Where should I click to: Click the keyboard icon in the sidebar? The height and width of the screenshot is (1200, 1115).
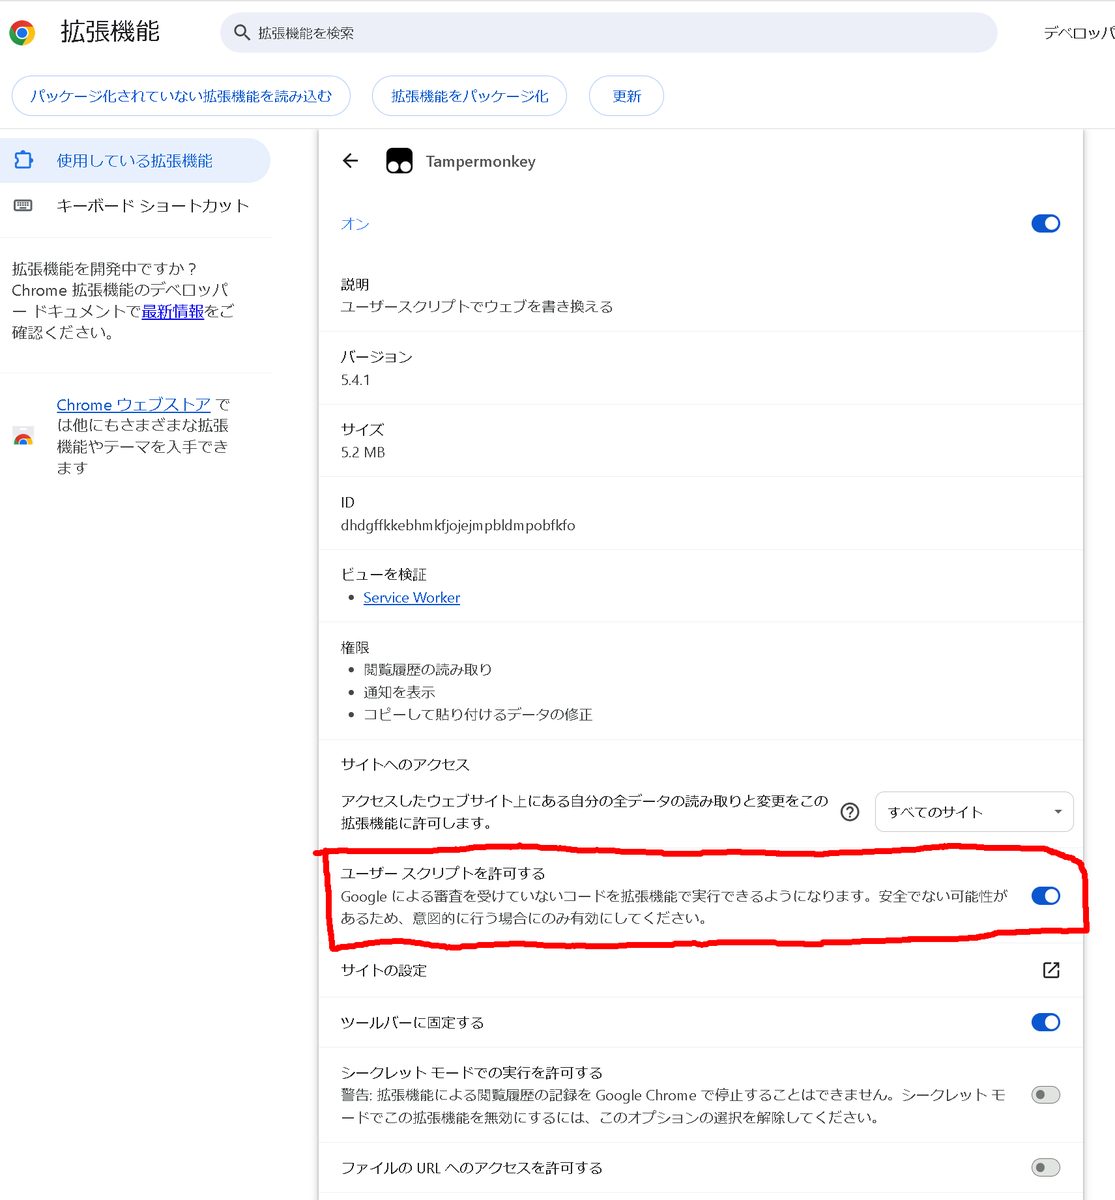tap(25, 206)
